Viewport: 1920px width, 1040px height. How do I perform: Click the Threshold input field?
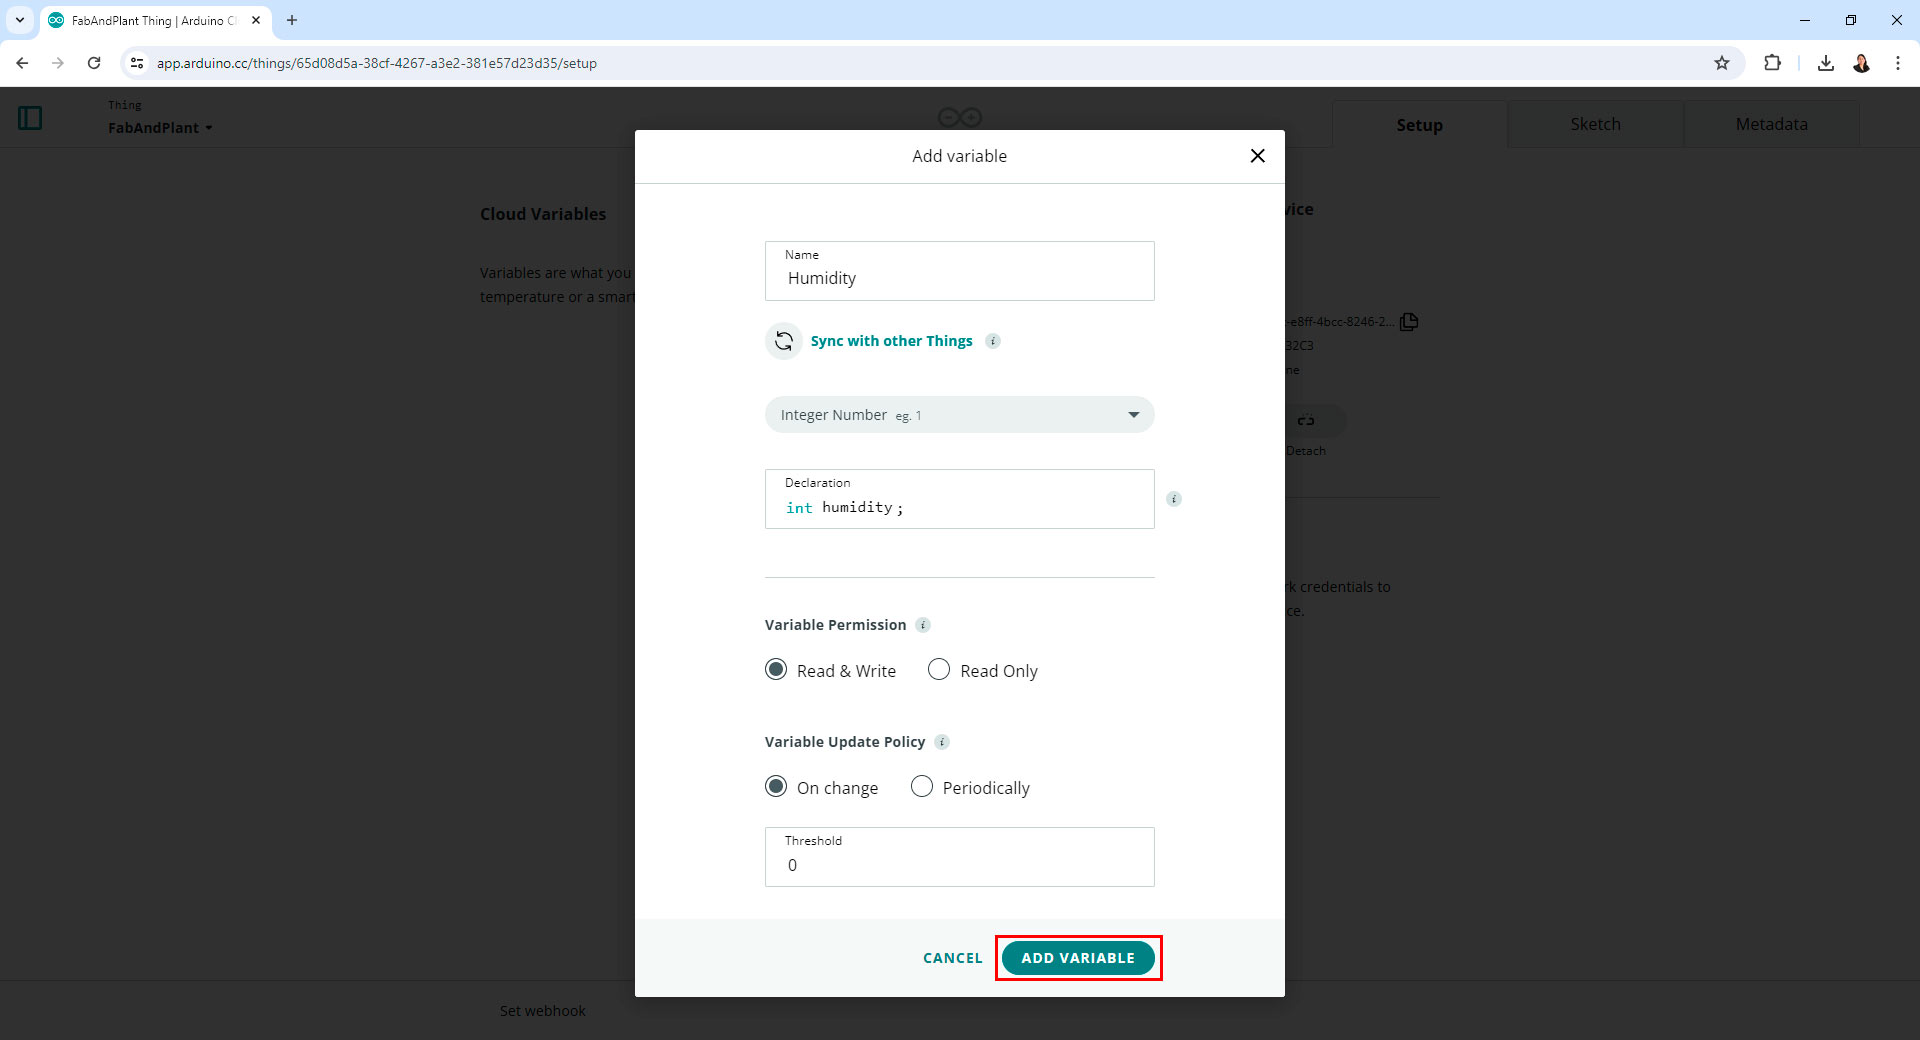(959, 857)
